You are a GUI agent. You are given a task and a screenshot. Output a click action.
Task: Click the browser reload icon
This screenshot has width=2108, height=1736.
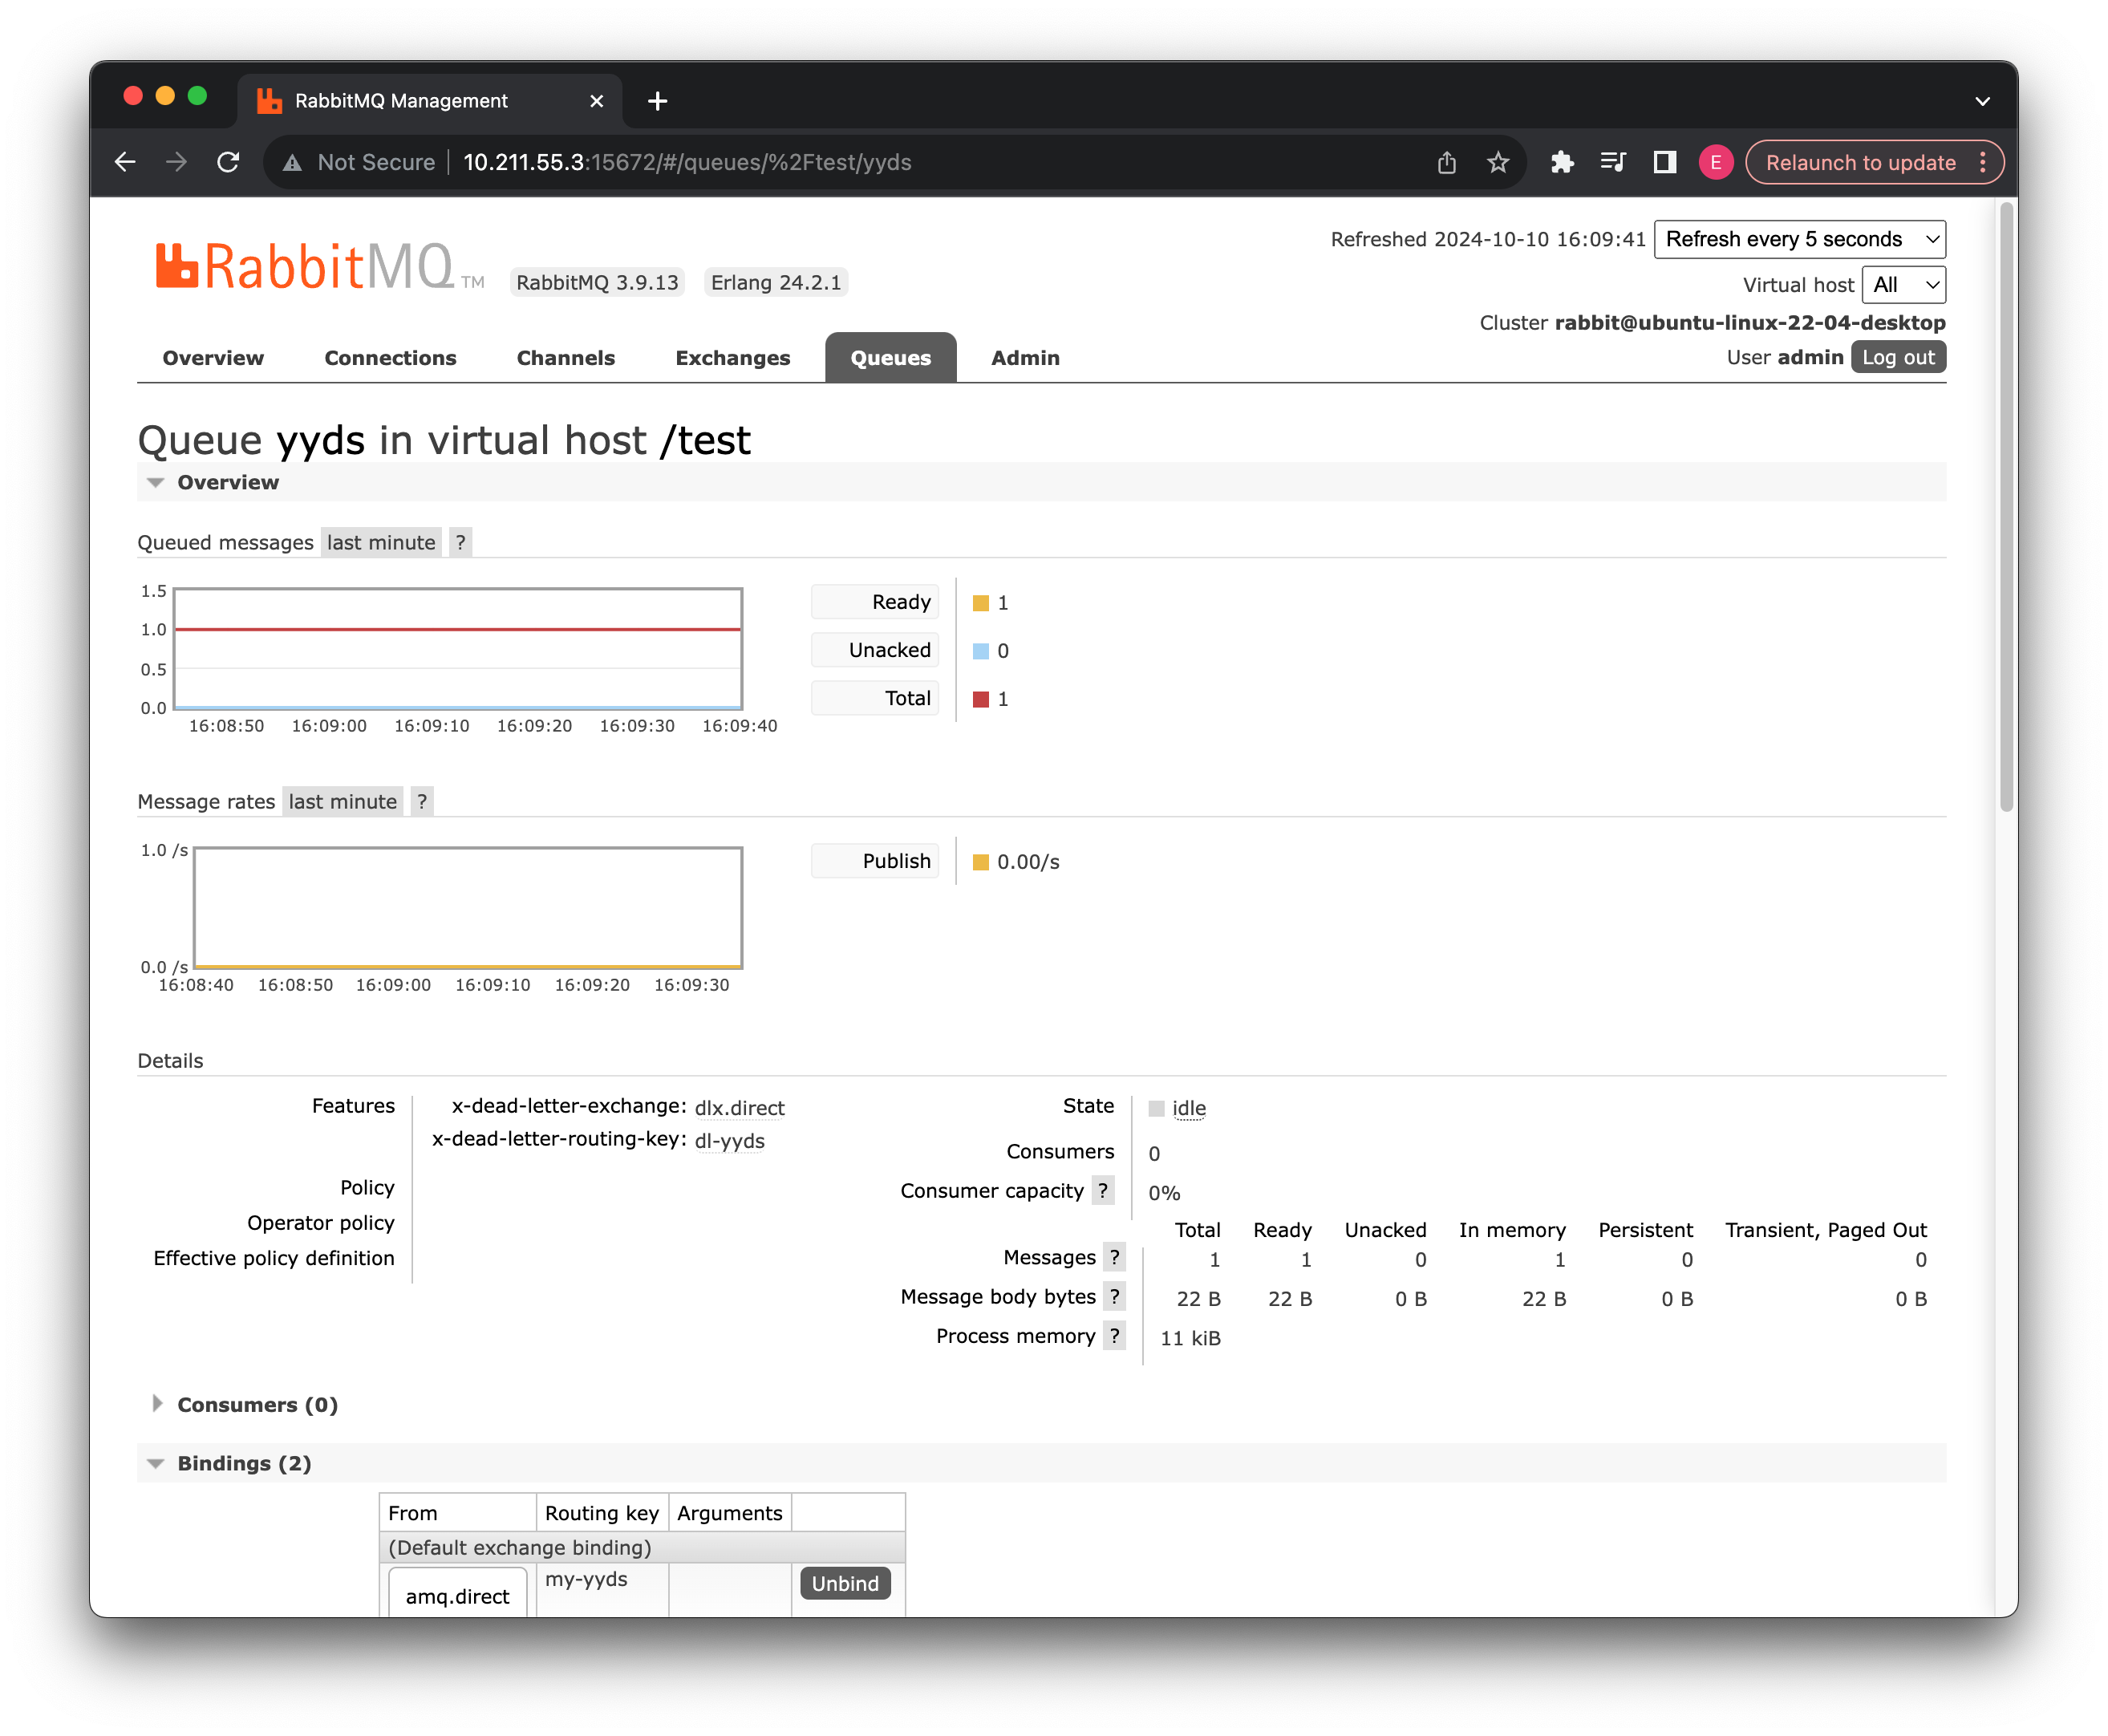tap(228, 162)
